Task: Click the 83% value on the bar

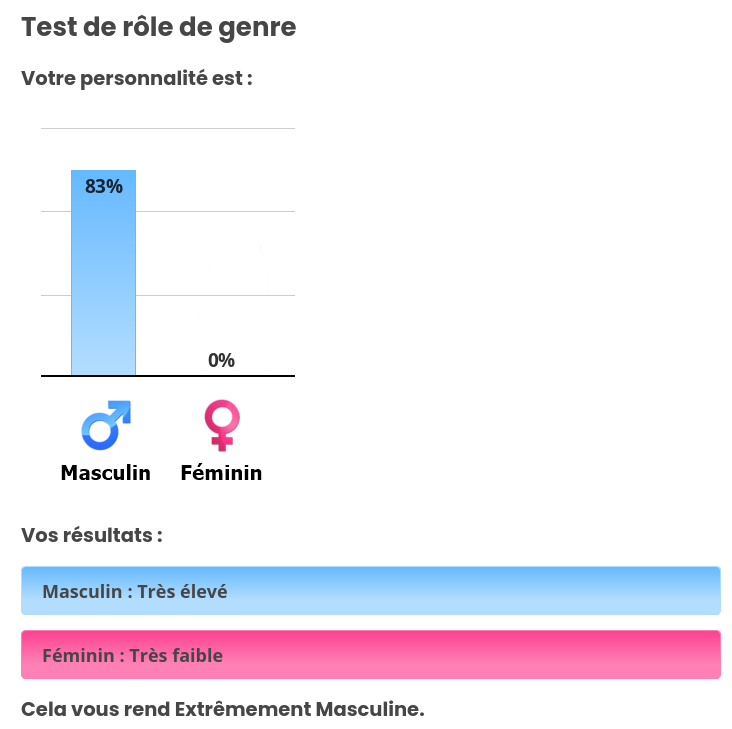Action: click(103, 186)
